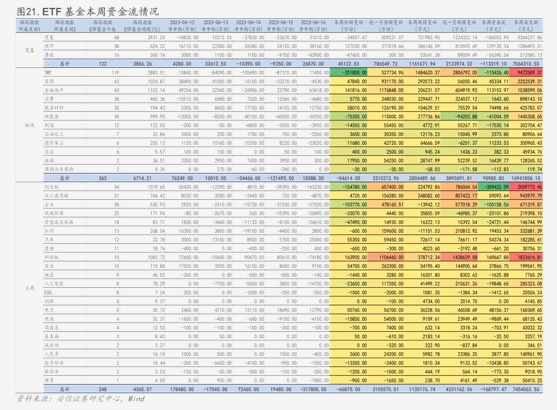557x410 pixels.
Task: Click the red cell 9472589.37
Action: tap(526, 72)
